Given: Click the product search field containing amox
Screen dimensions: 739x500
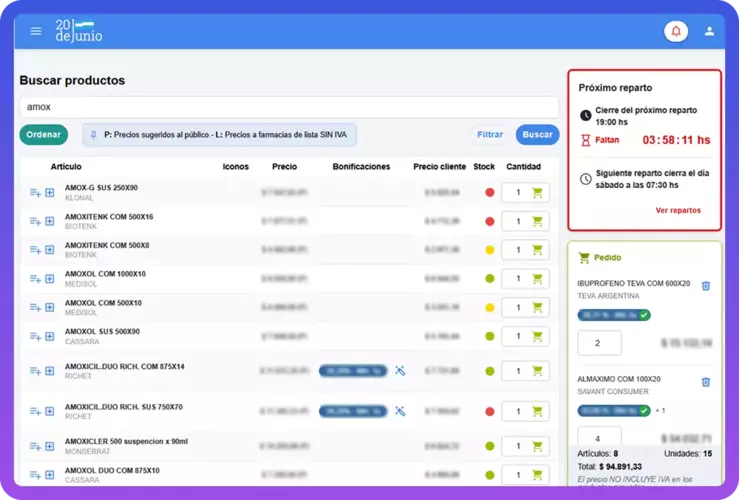Looking at the screenshot, I should (x=288, y=107).
